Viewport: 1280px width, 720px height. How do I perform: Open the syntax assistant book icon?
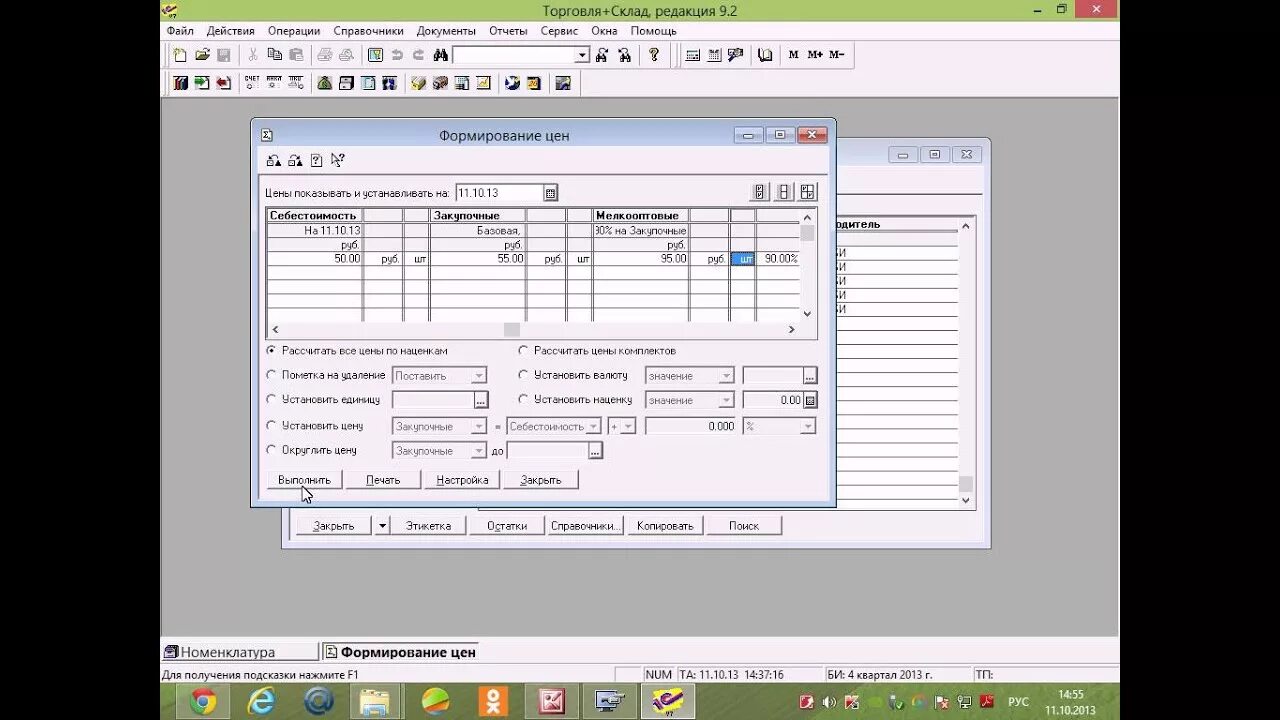click(x=765, y=55)
